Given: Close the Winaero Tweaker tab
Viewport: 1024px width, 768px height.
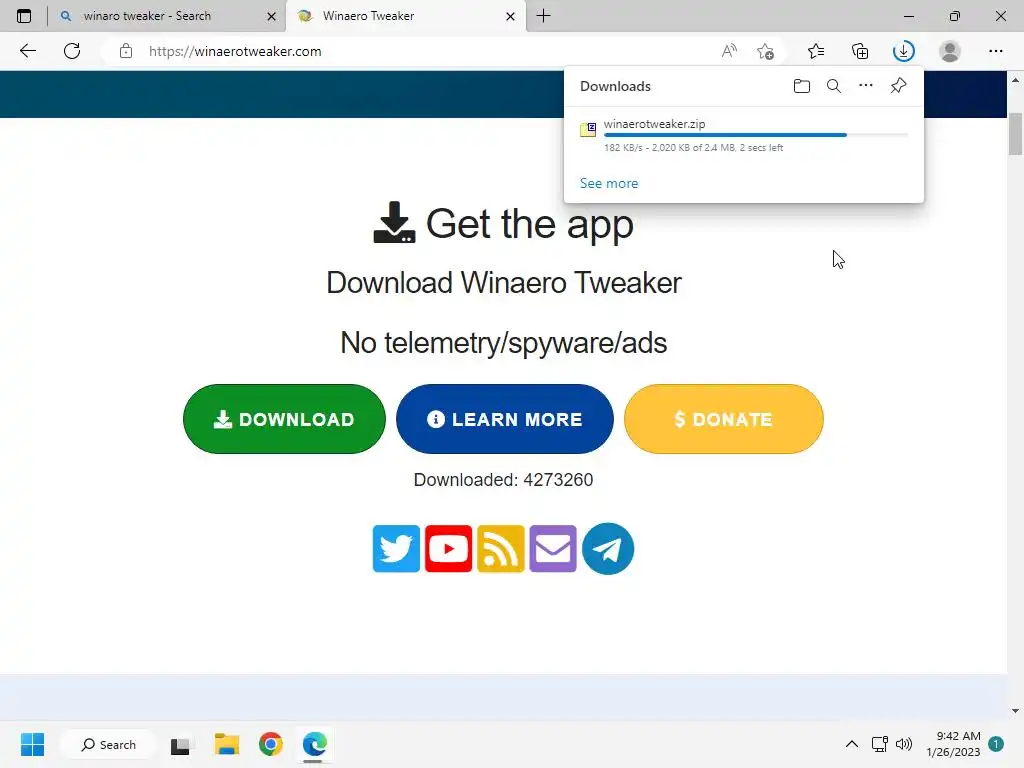Looking at the screenshot, I should 511,16.
